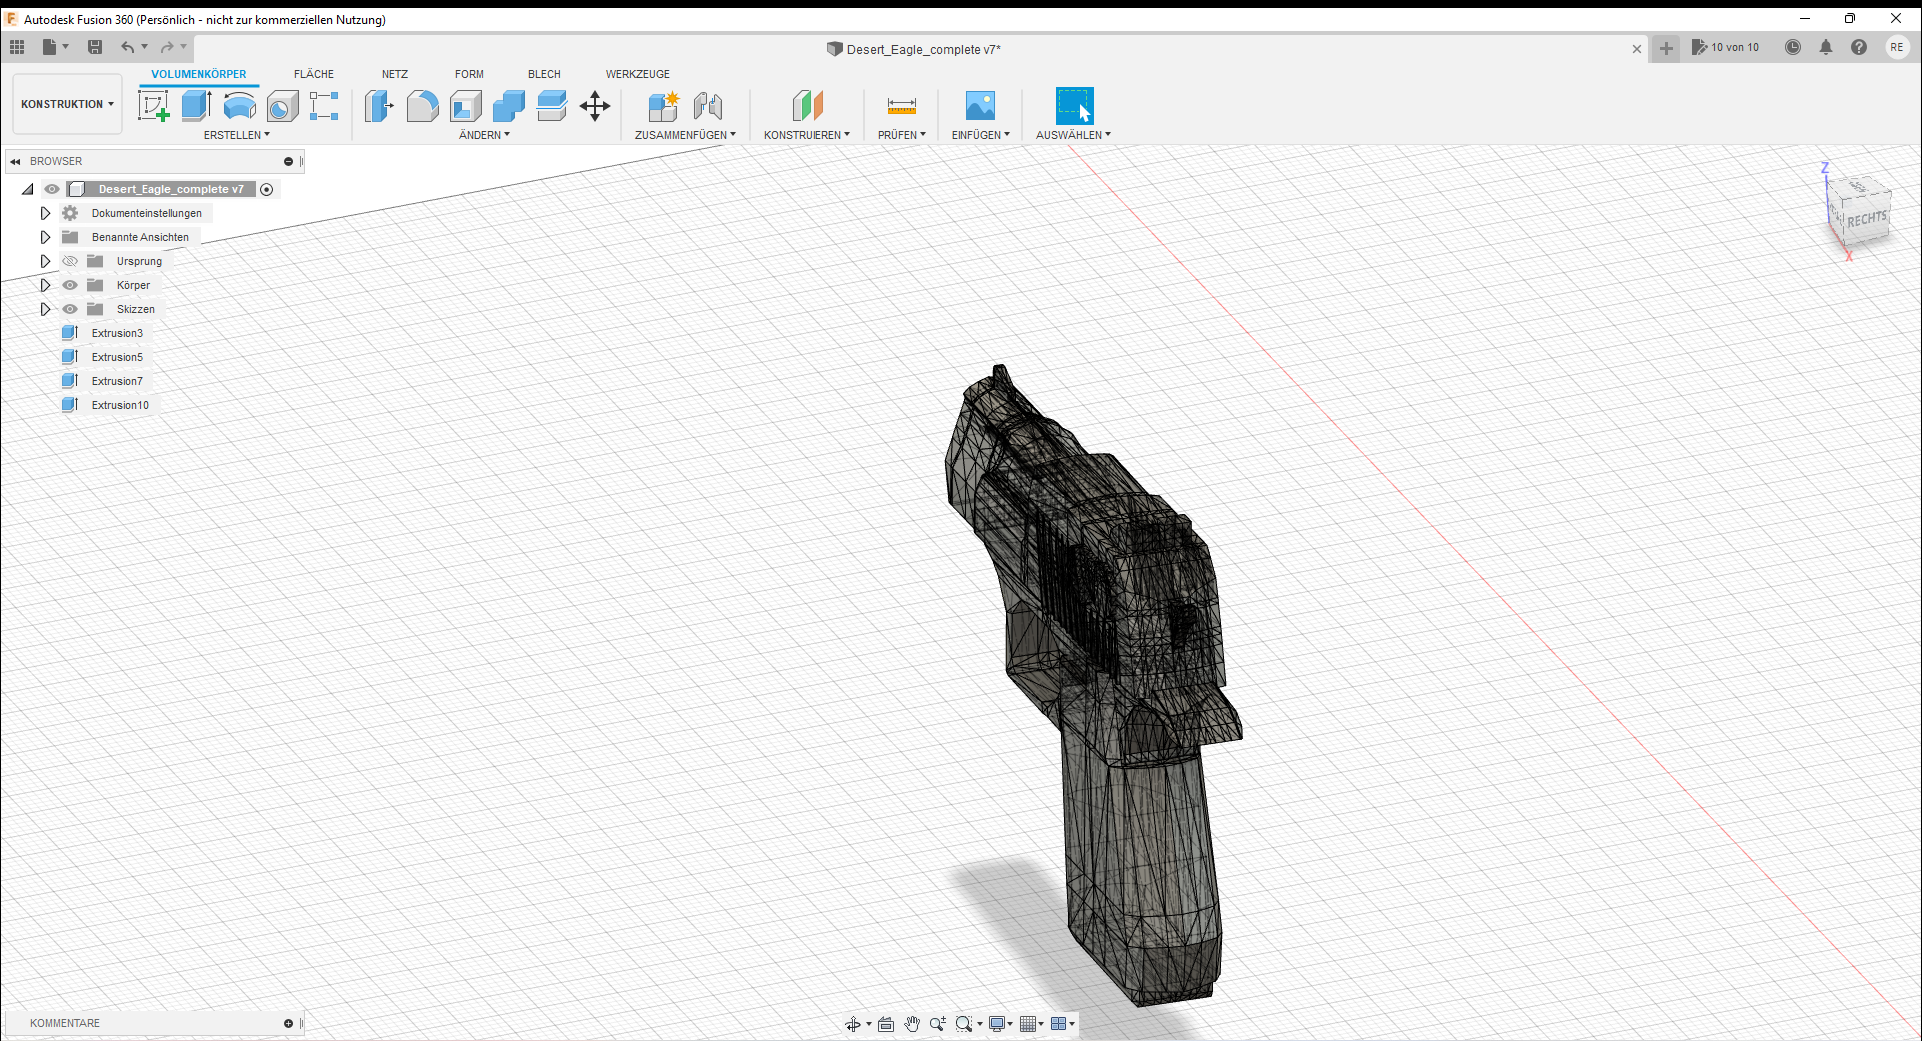Select the Pan (hand) tool in navigation bar
The width and height of the screenshot is (1922, 1041).
[912, 1023]
